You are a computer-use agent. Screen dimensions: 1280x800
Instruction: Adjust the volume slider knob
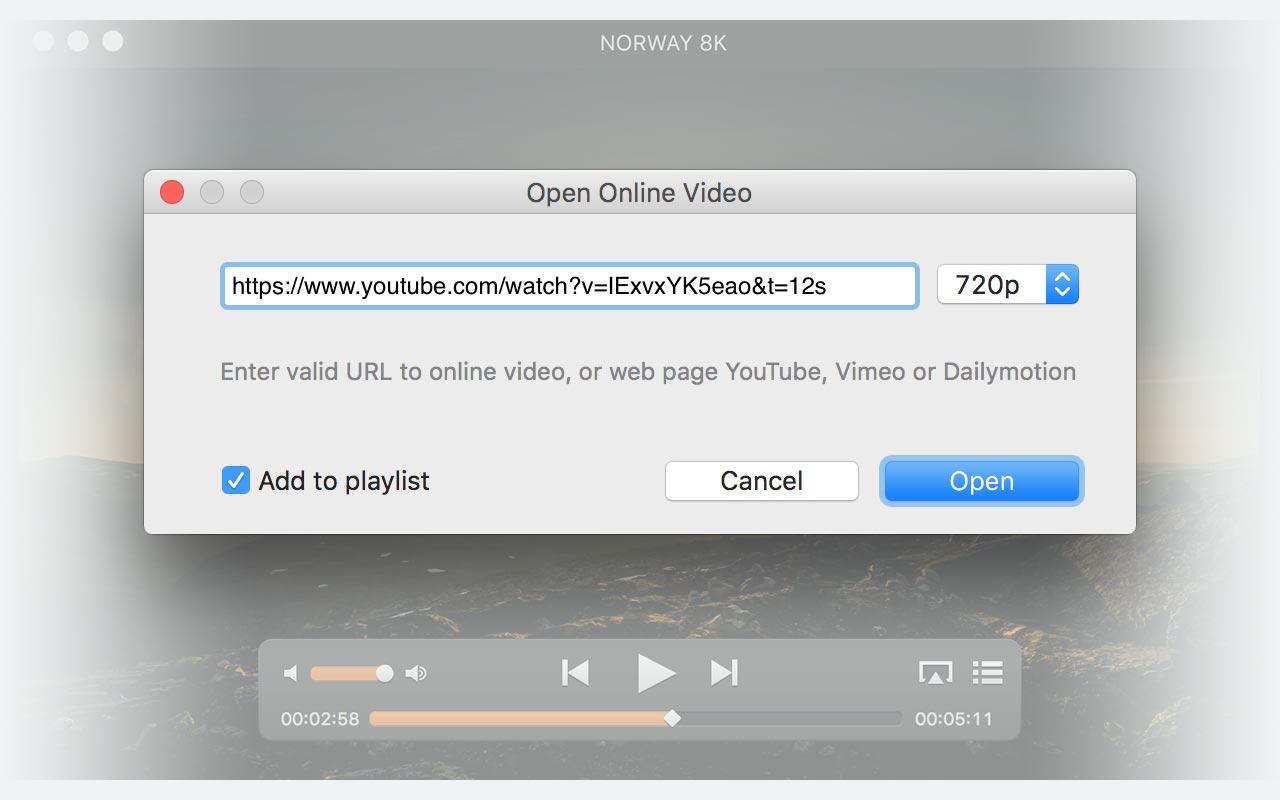[x=384, y=674]
